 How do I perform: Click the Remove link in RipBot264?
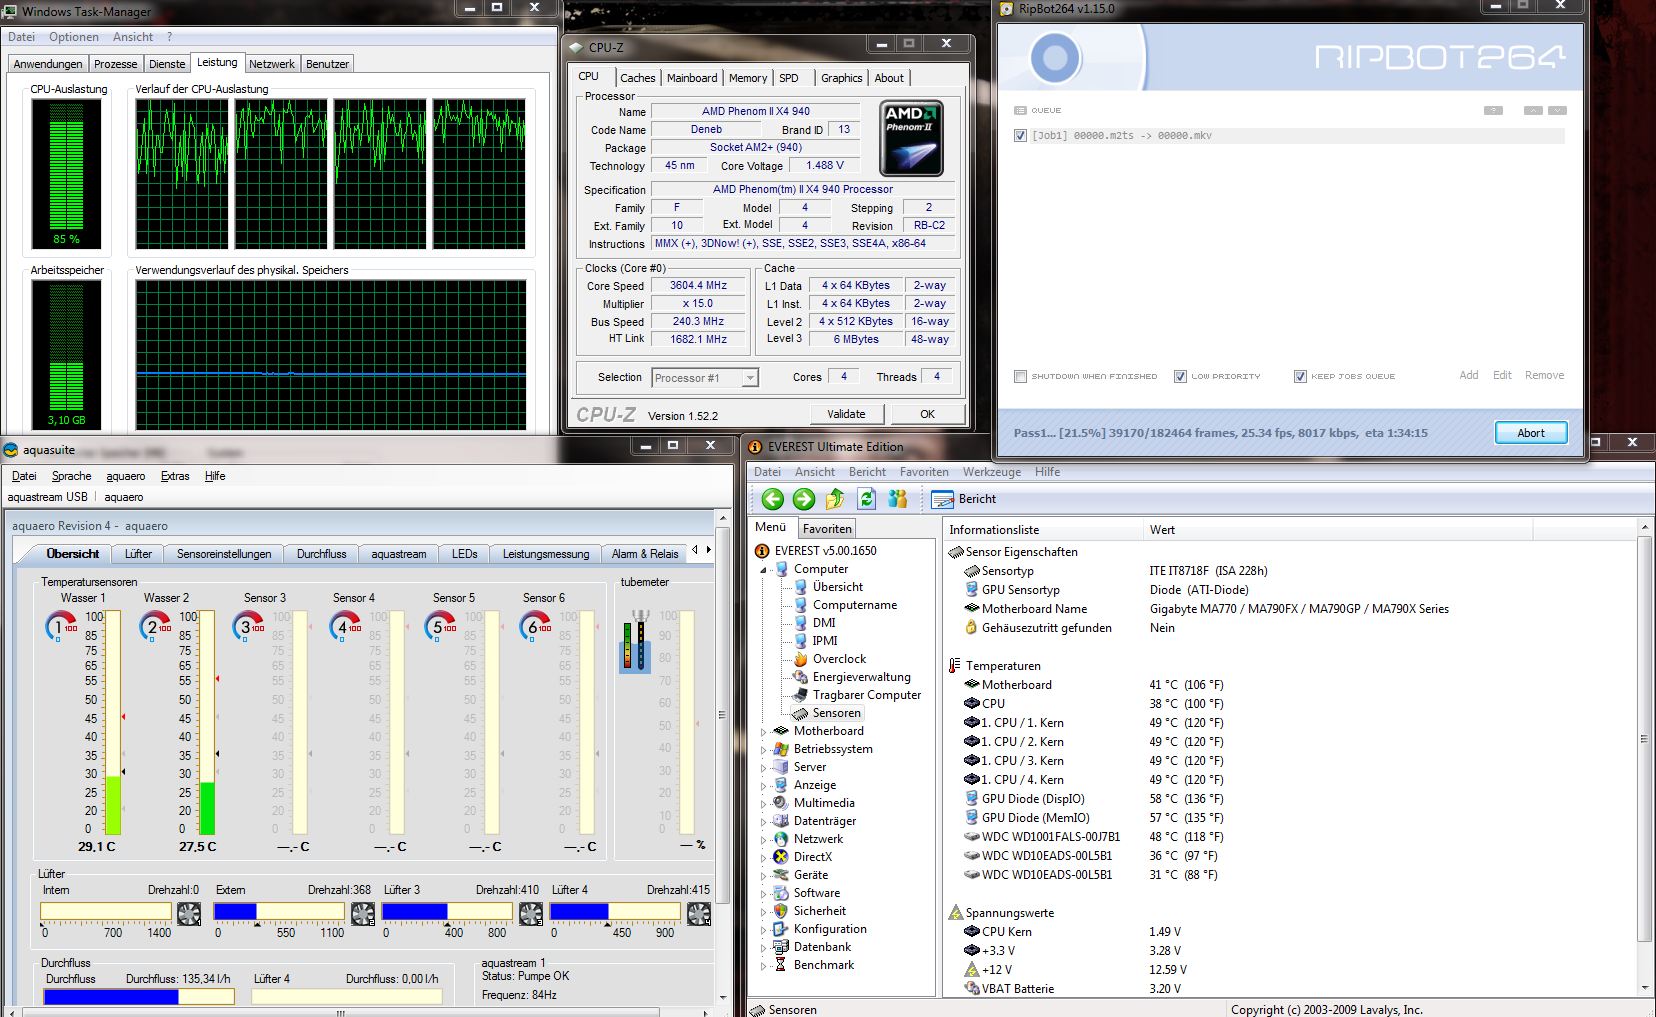click(x=1545, y=376)
